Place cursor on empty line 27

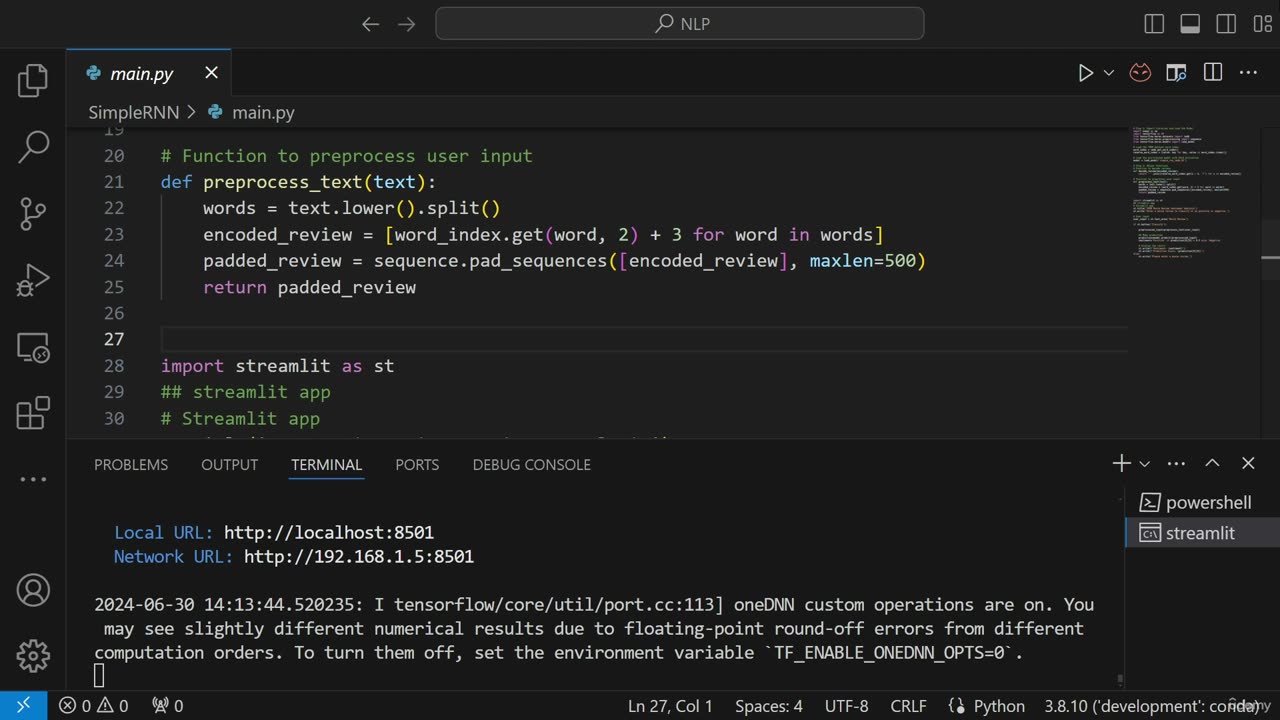point(644,339)
